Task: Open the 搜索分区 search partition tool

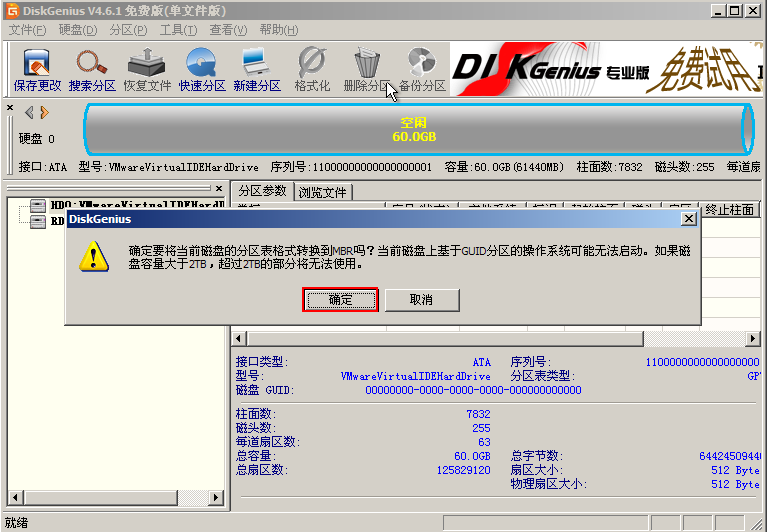Action: 92,69
